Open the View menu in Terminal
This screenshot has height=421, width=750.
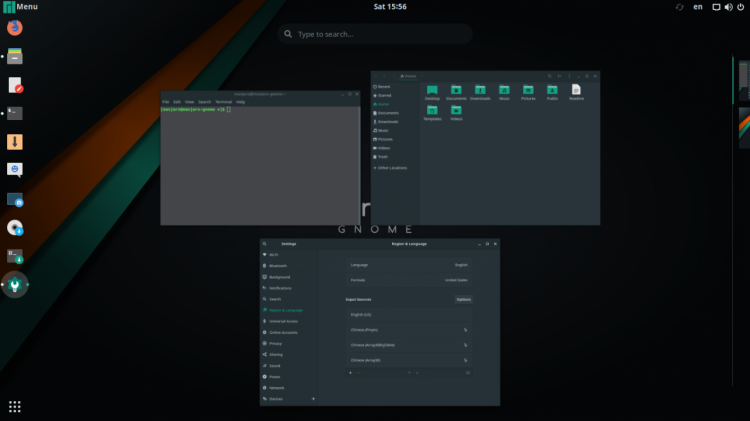pos(189,102)
